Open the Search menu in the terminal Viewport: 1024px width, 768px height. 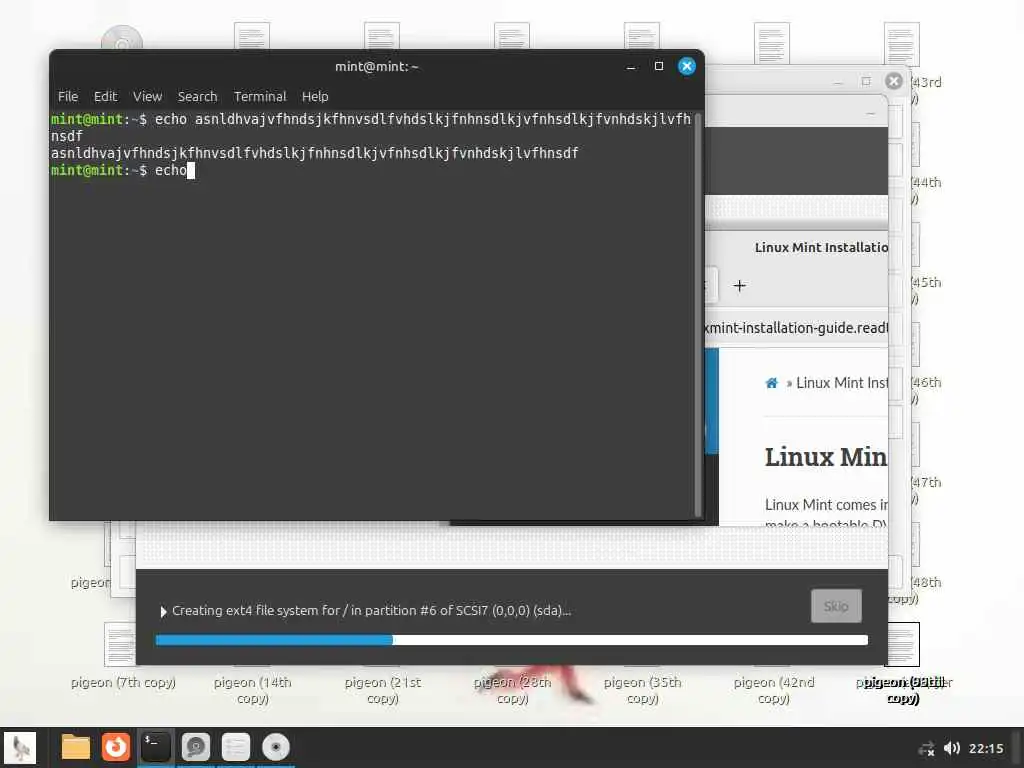click(x=197, y=97)
